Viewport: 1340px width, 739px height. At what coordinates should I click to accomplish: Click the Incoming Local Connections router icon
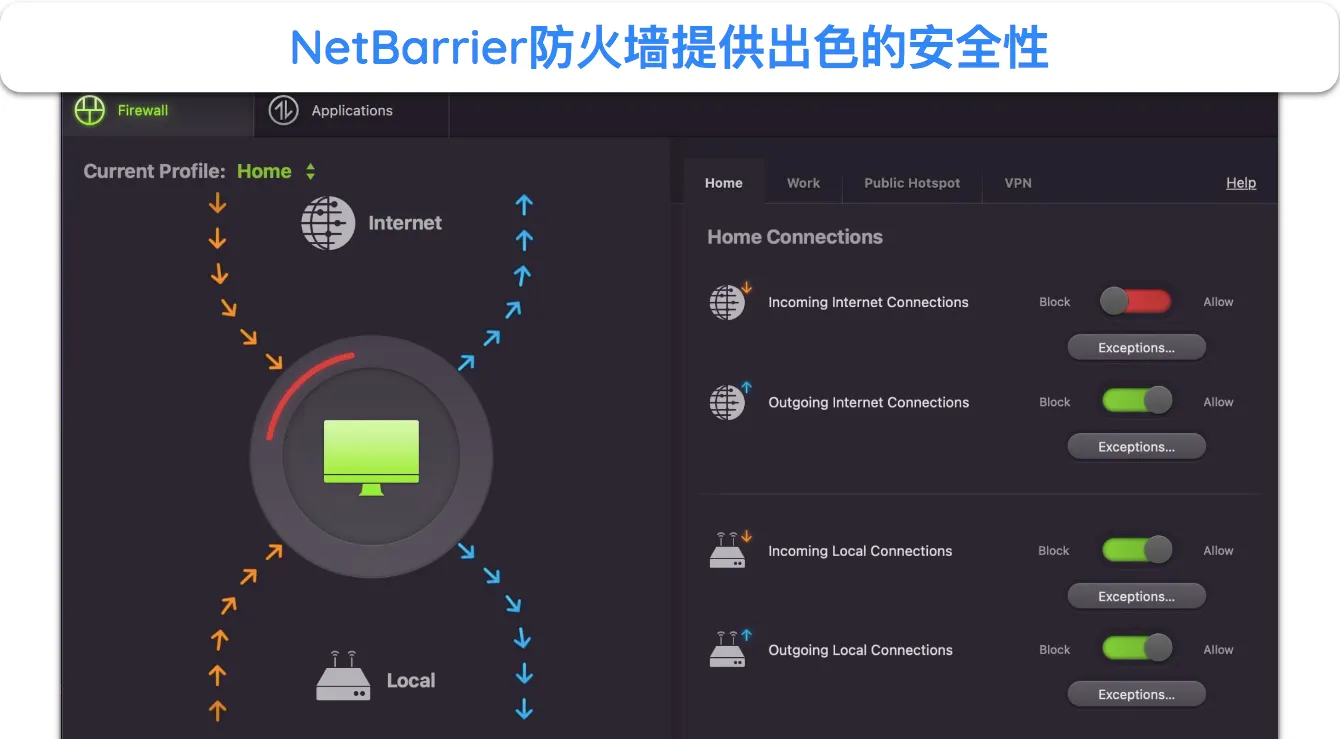pos(729,550)
